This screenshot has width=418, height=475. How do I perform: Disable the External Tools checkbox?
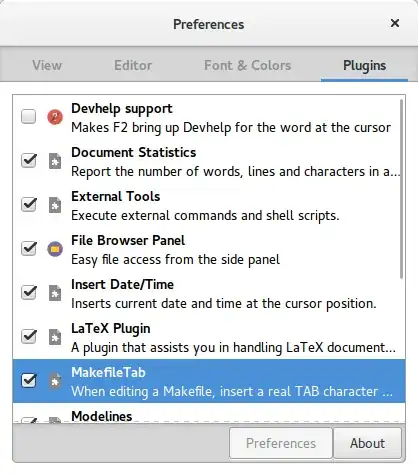[x=29, y=205]
